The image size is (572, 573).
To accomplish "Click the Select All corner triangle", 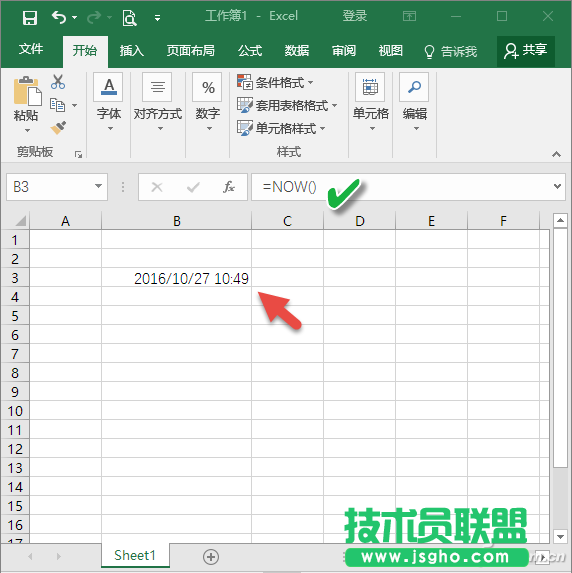I will click(20, 221).
